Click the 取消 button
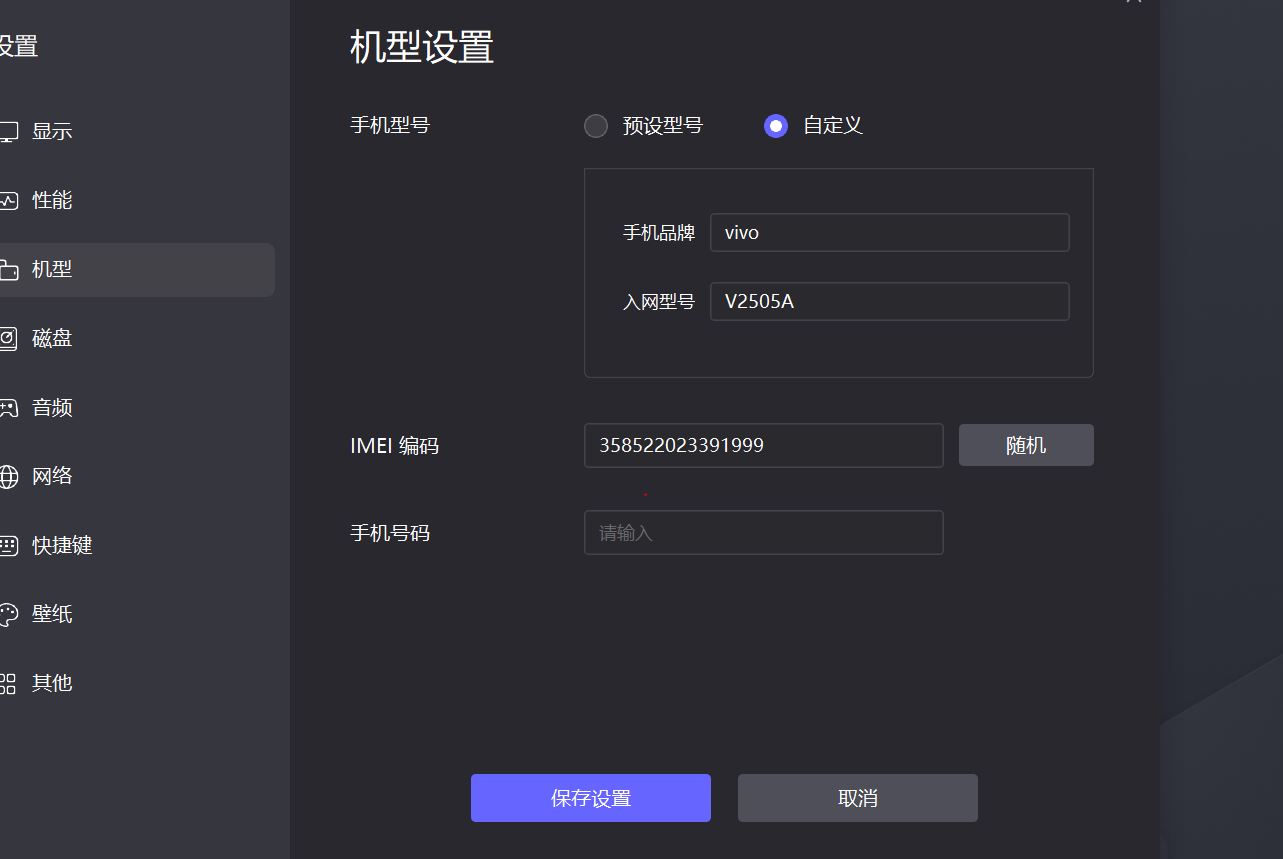1283x859 pixels. point(858,798)
